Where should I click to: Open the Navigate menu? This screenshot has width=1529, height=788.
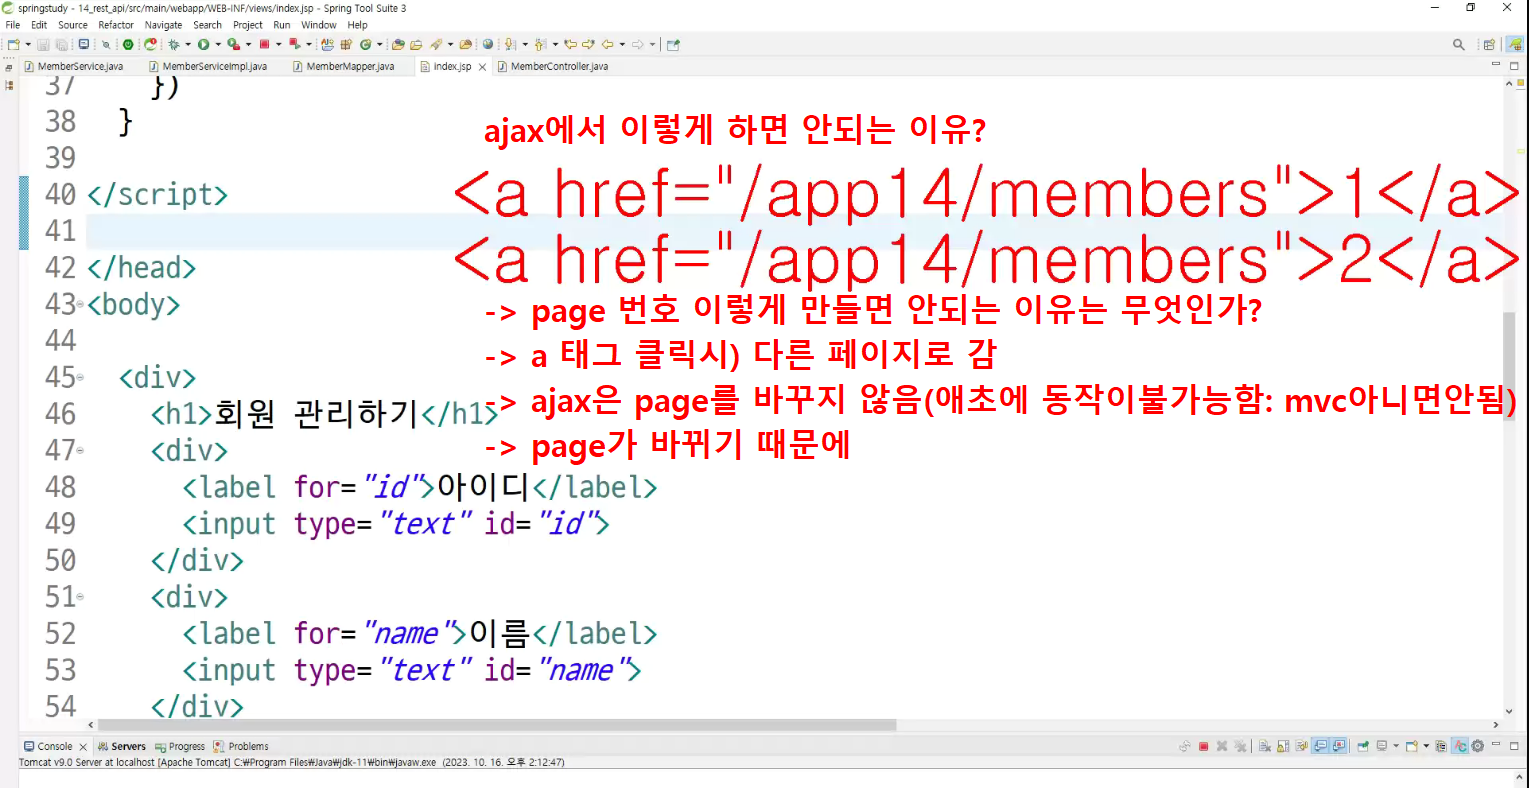click(163, 25)
